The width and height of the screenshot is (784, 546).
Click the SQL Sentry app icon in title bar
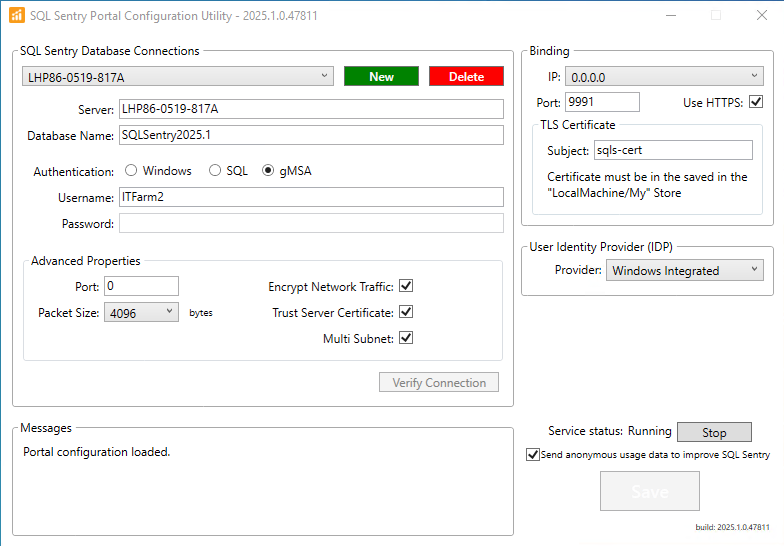(x=16, y=15)
